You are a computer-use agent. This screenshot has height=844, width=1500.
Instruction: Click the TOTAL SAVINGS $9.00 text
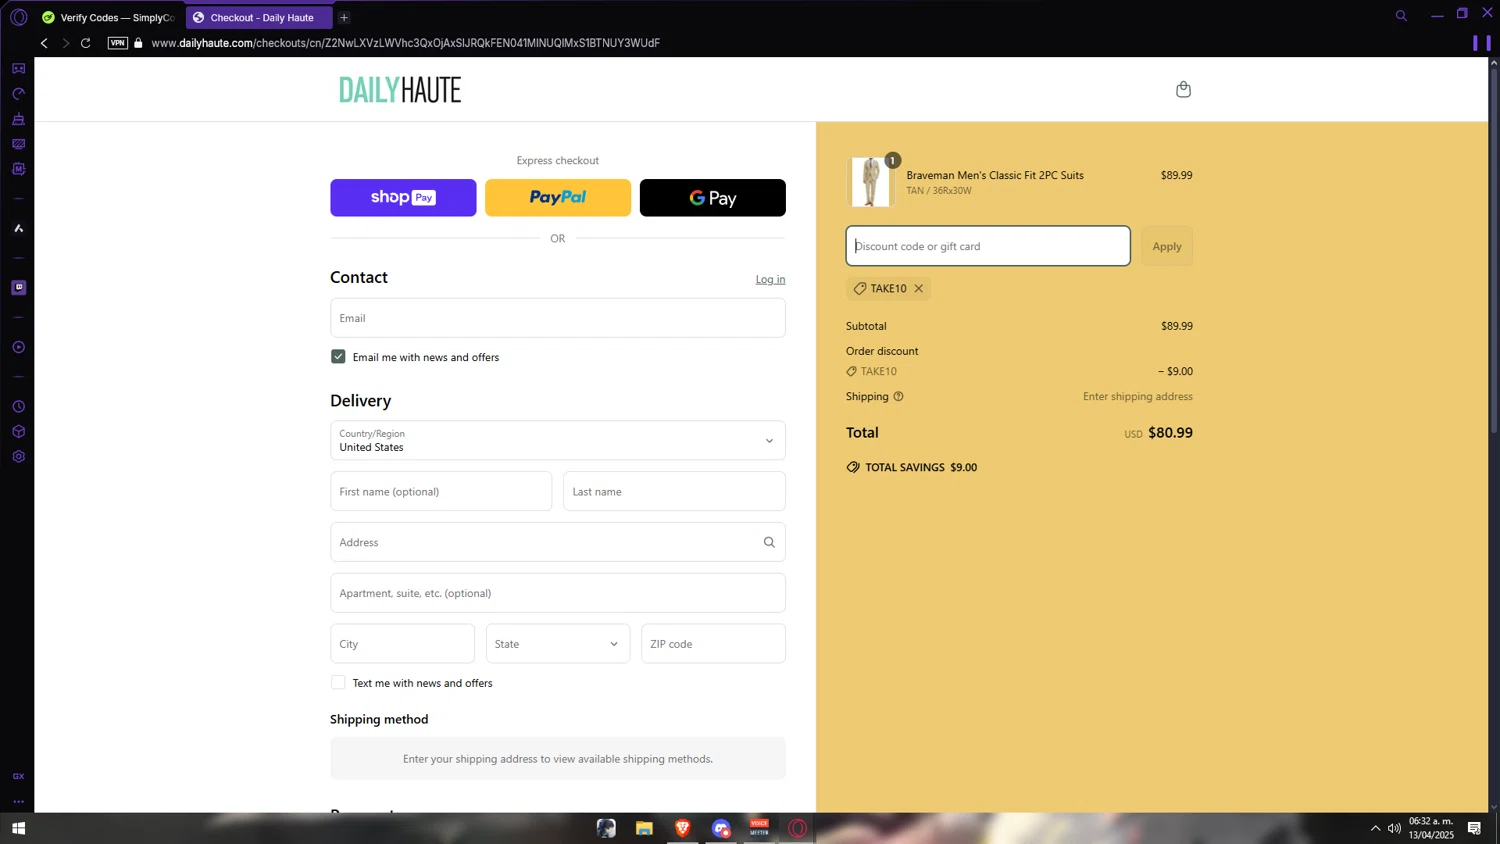pos(921,467)
